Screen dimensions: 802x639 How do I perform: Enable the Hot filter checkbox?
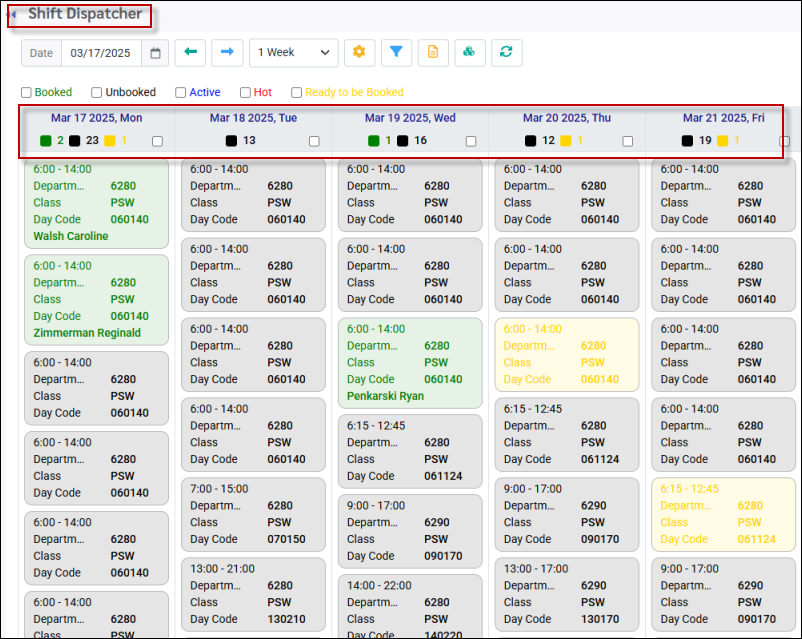[x=245, y=93]
